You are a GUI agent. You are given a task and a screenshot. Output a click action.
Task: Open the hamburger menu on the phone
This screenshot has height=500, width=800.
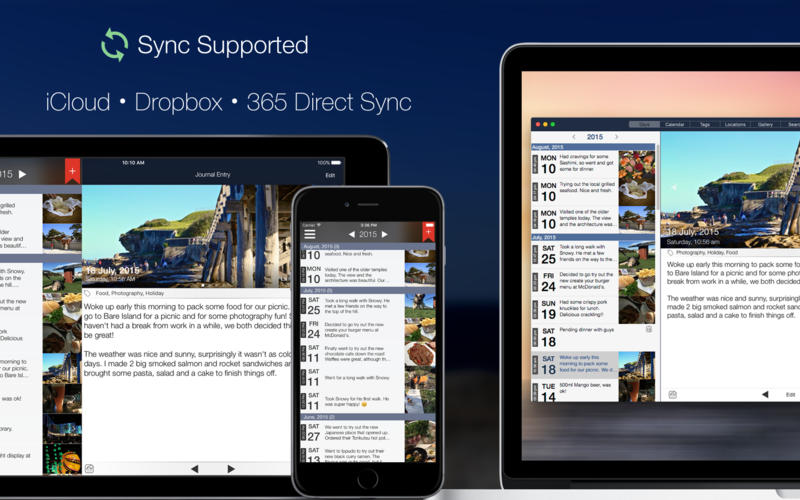click(310, 234)
